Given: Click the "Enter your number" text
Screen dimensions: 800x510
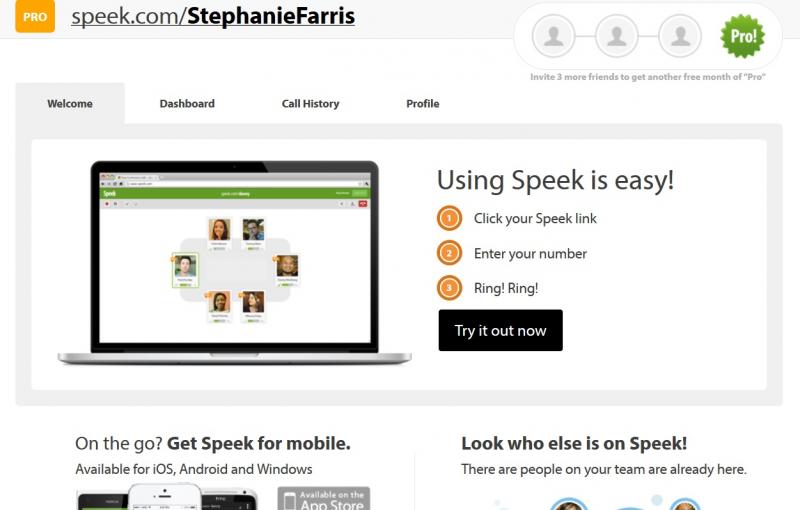Looking at the screenshot, I should point(530,253).
